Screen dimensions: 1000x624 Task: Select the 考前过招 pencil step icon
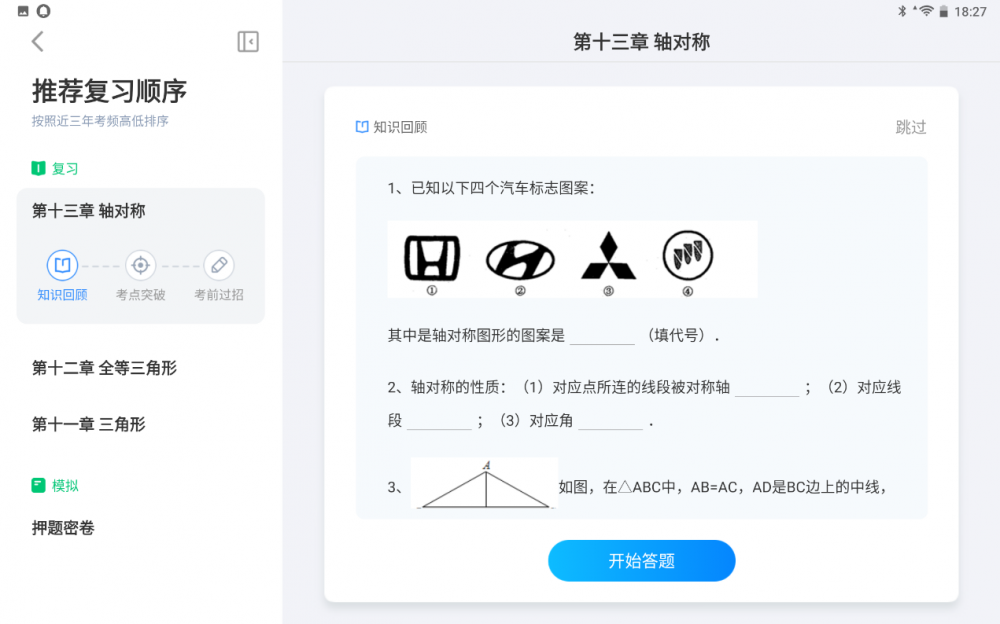(219, 265)
